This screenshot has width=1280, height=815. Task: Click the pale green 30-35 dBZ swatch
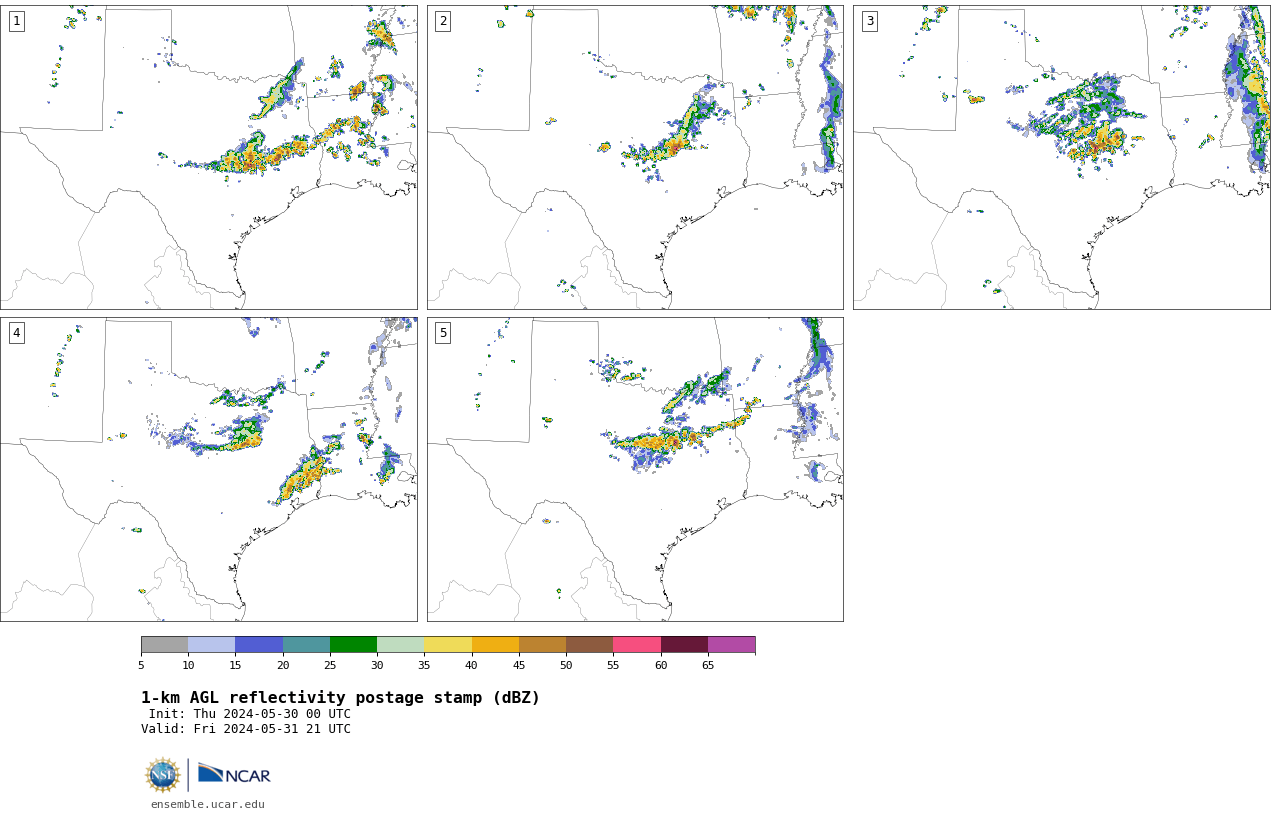pos(400,644)
